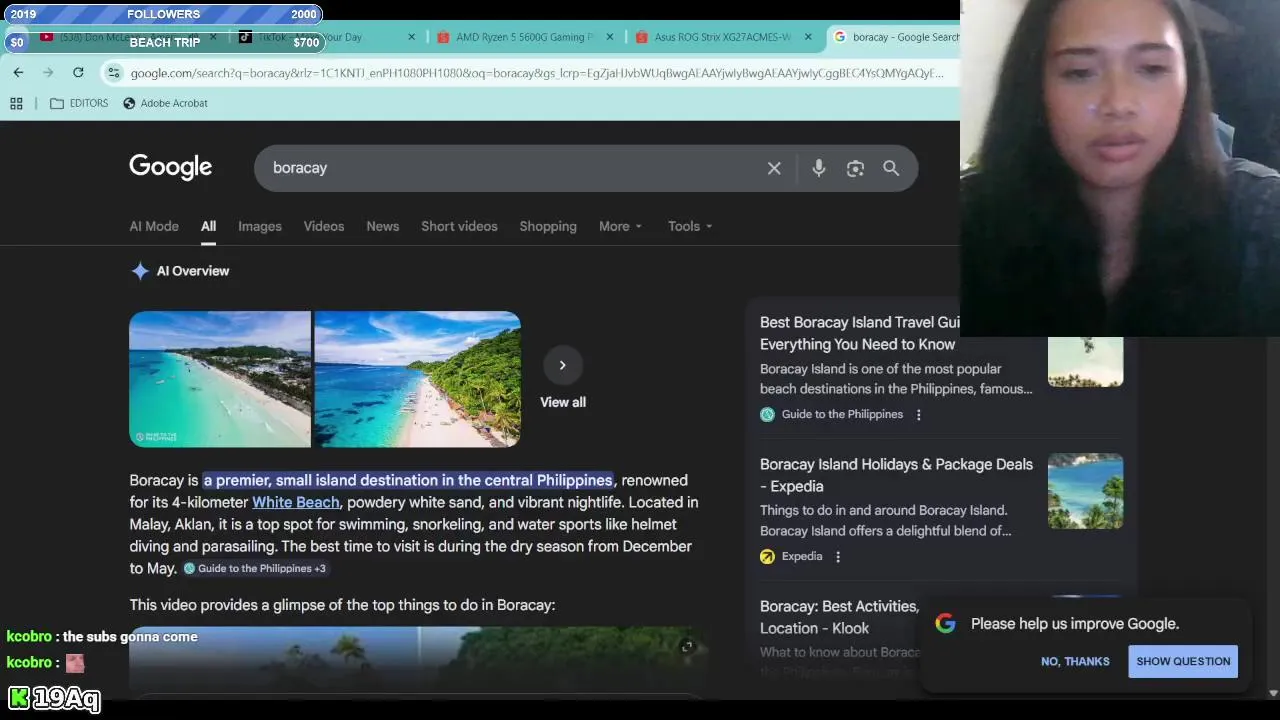Expand the More dropdown
The image size is (1280, 720).
pyautogui.click(x=620, y=226)
